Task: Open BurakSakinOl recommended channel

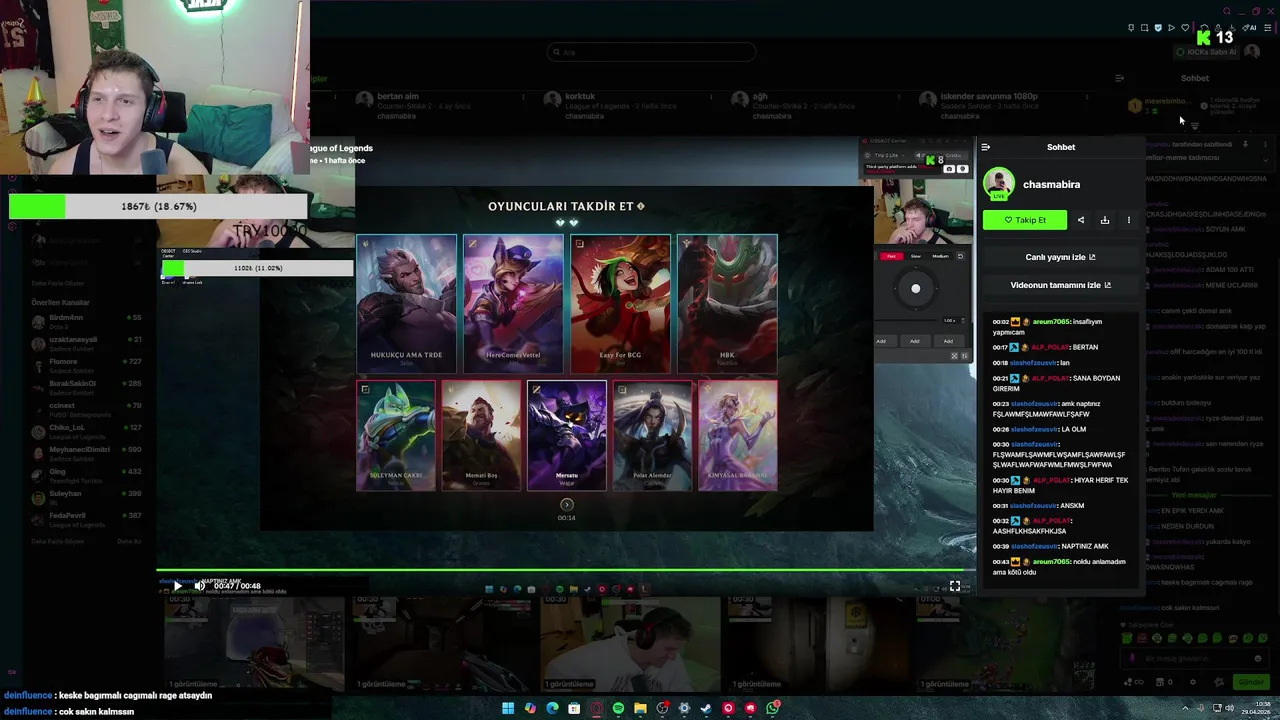Action: 87,387
